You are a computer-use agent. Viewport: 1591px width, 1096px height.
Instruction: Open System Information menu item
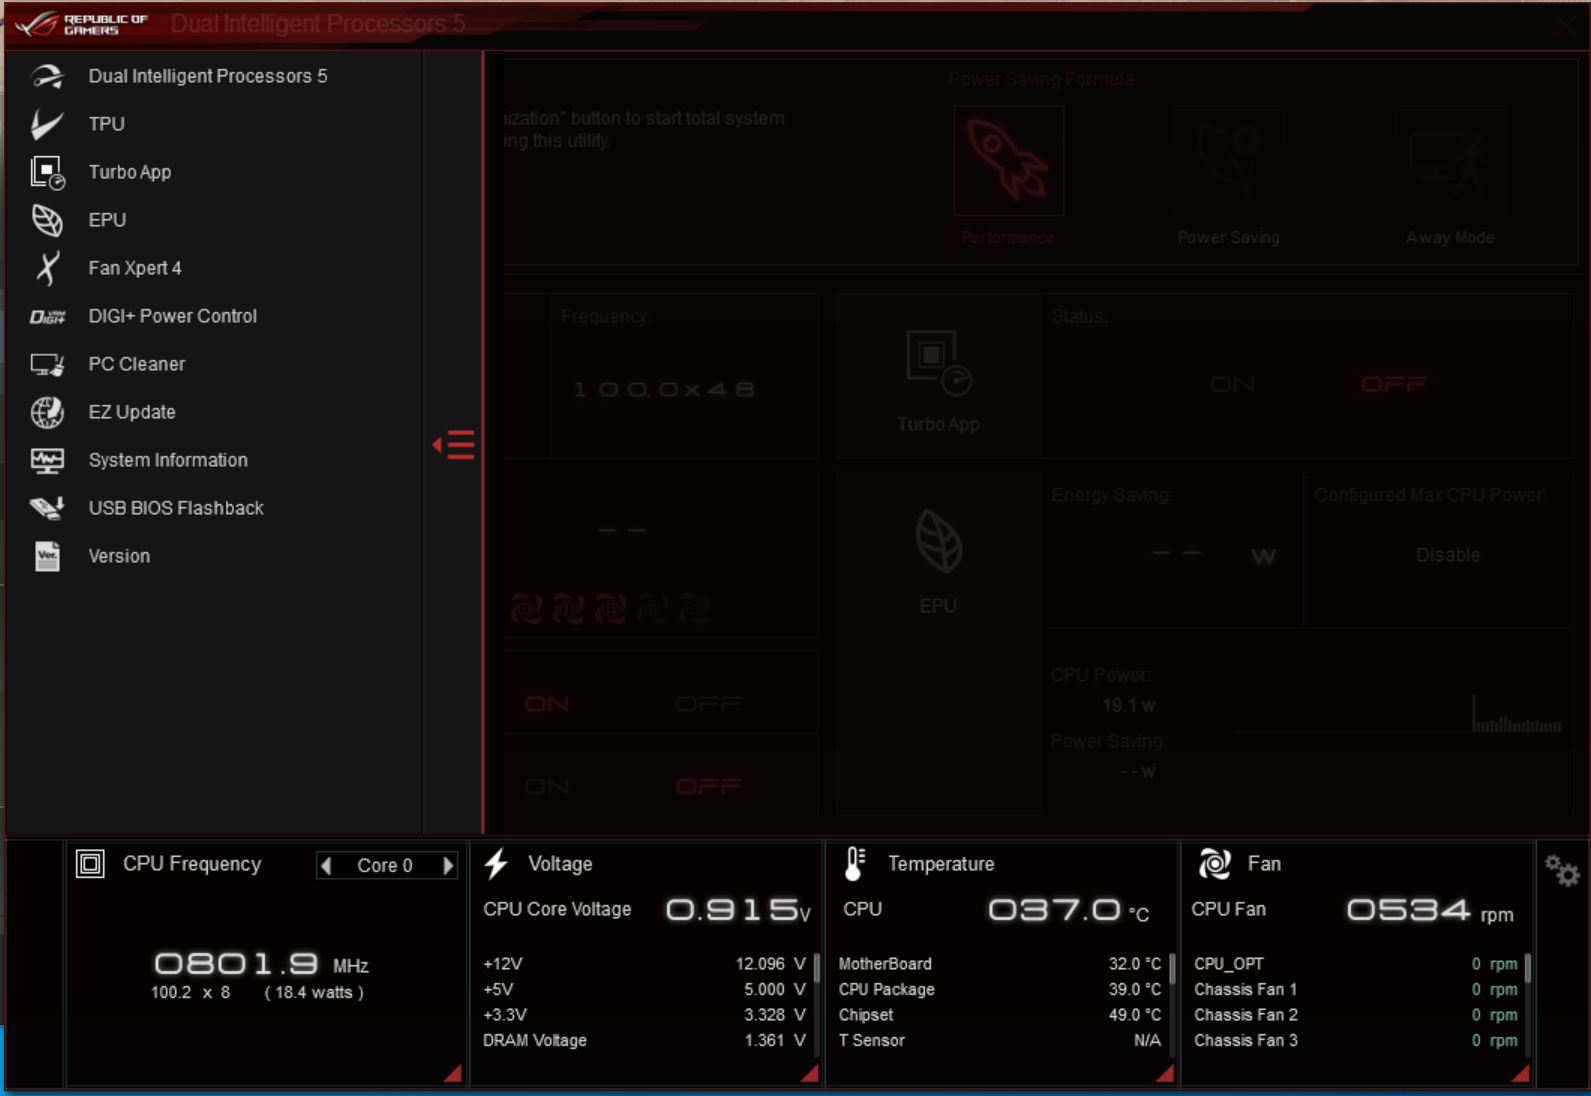(168, 460)
